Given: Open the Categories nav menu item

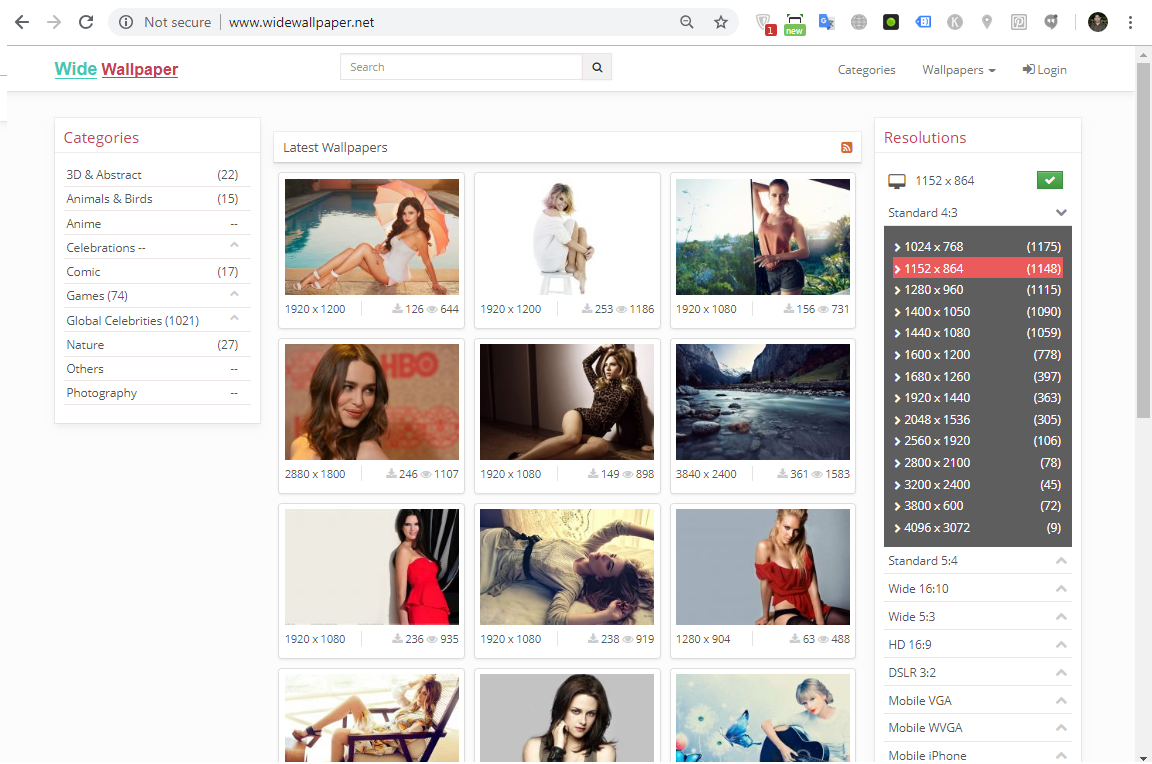Looking at the screenshot, I should click(x=866, y=70).
